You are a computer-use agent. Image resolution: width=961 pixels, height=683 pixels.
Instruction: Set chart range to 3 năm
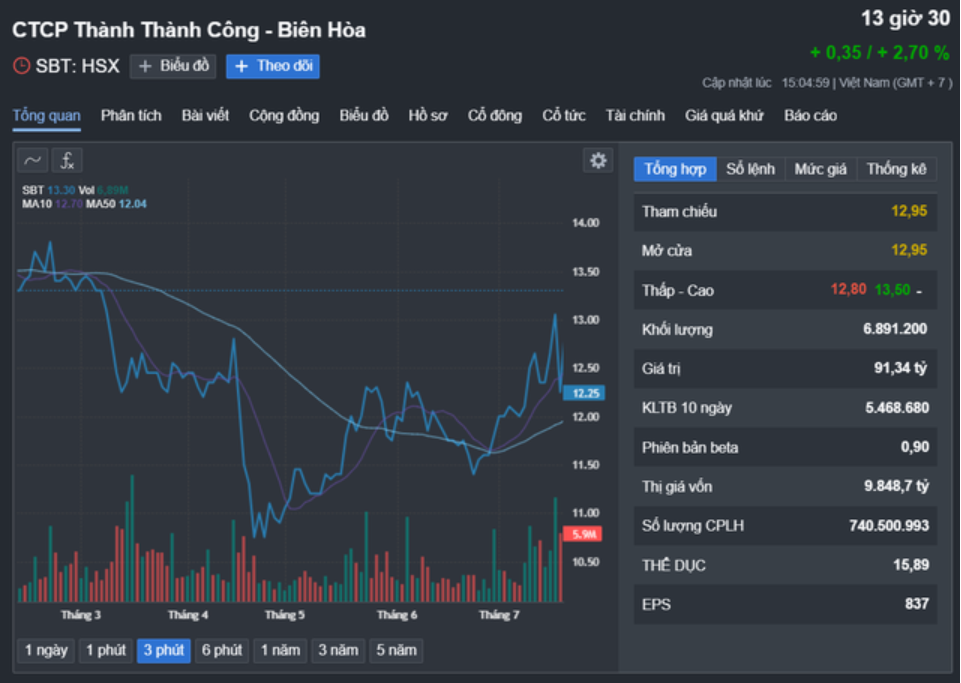tap(338, 651)
